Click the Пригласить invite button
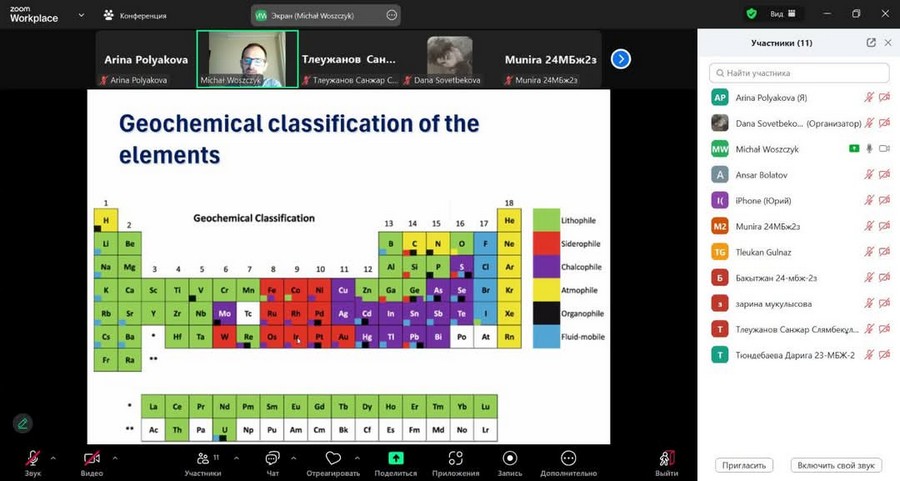The height and width of the screenshot is (481, 900). coord(745,465)
